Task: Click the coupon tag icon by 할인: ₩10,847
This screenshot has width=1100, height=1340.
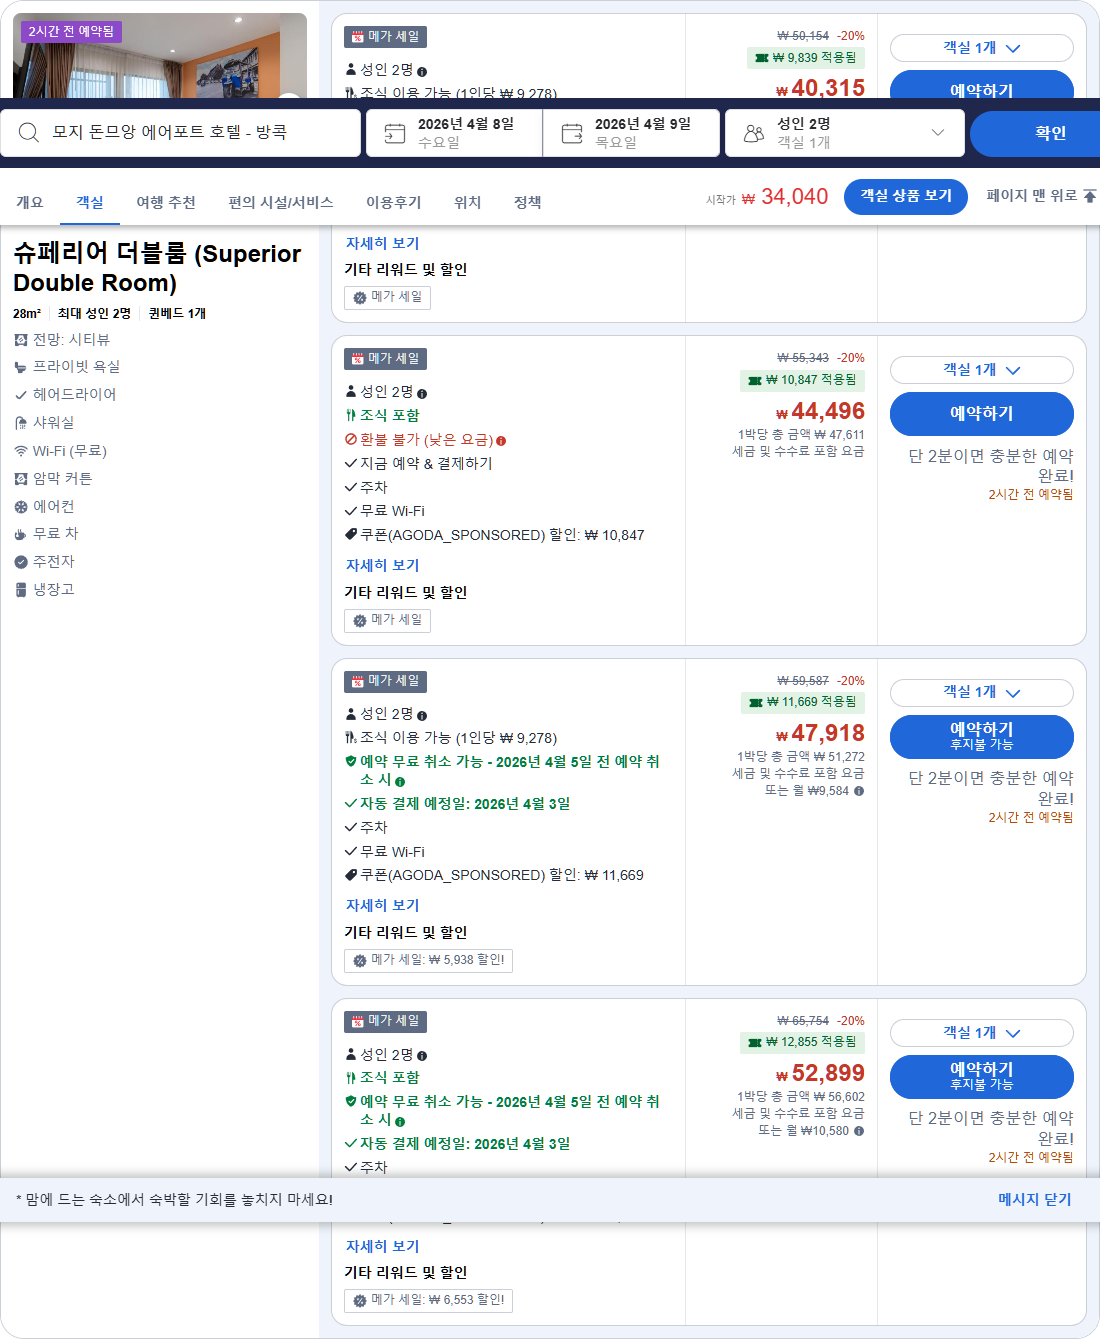Action: (351, 535)
